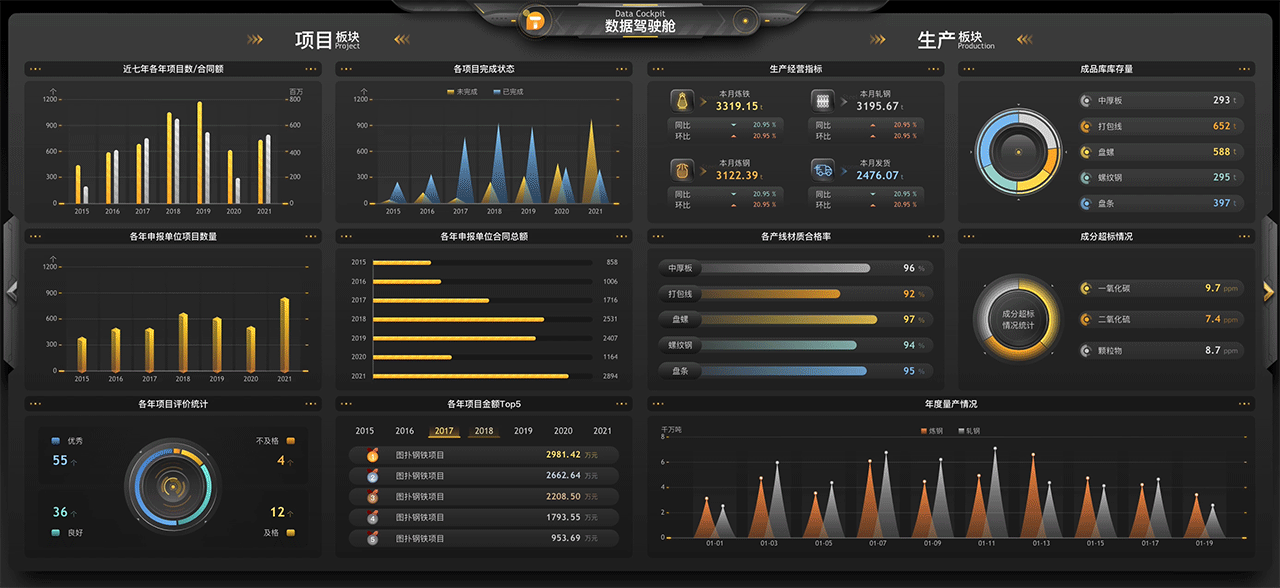Screen dimensions: 1280x588
Task: Select the 2019 year tab
Action: click(523, 431)
